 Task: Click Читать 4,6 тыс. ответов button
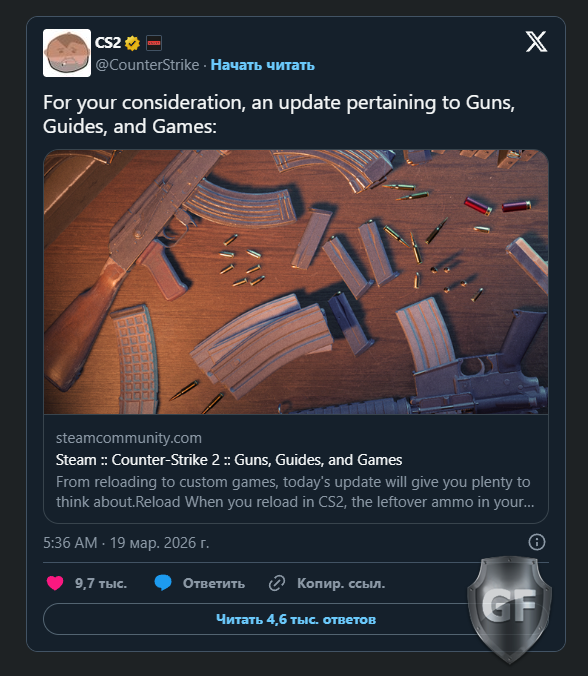[296, 619]
